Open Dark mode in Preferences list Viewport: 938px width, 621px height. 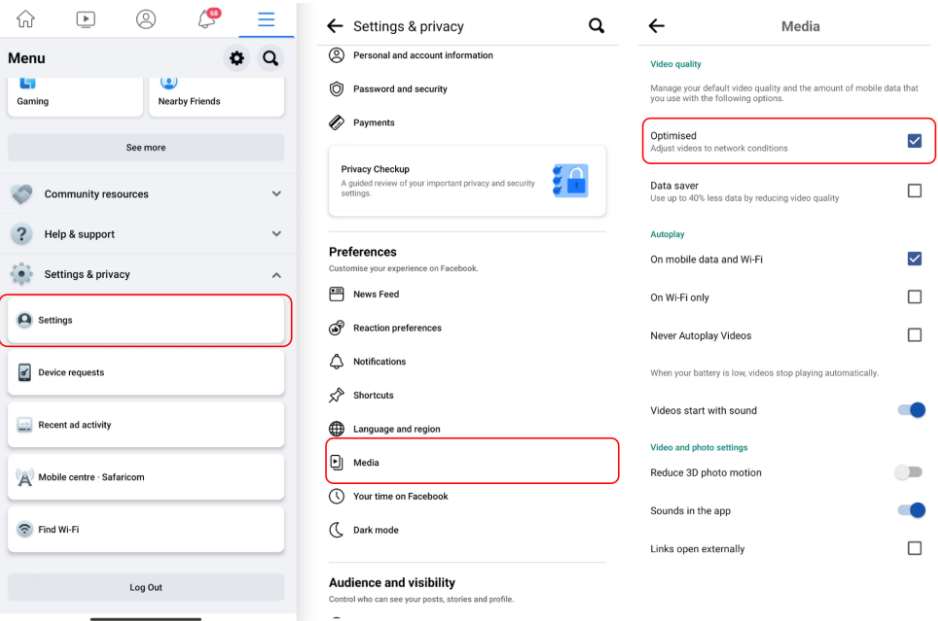click(375, 530)
